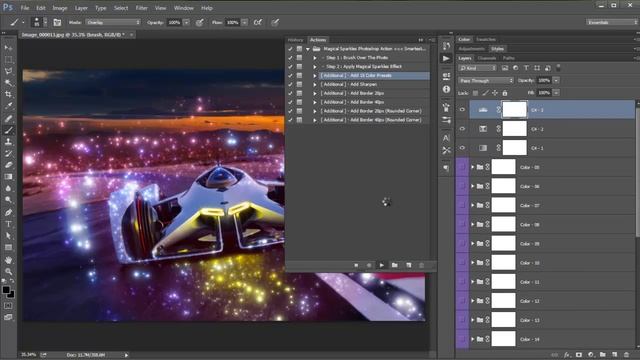Screen dimensions: 640x360
Task: Select the Clone Stamp tool
Action: [x=8, y=142]
